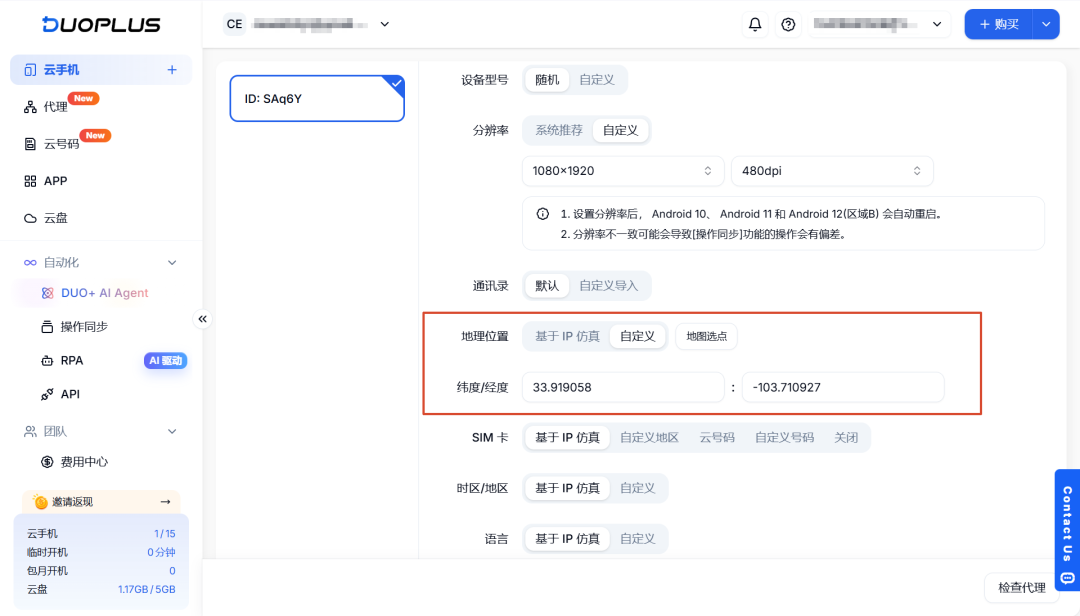The image size is (1080, 616).
Task: Select device card ID: SAq6Y
Action: (317, 99)
